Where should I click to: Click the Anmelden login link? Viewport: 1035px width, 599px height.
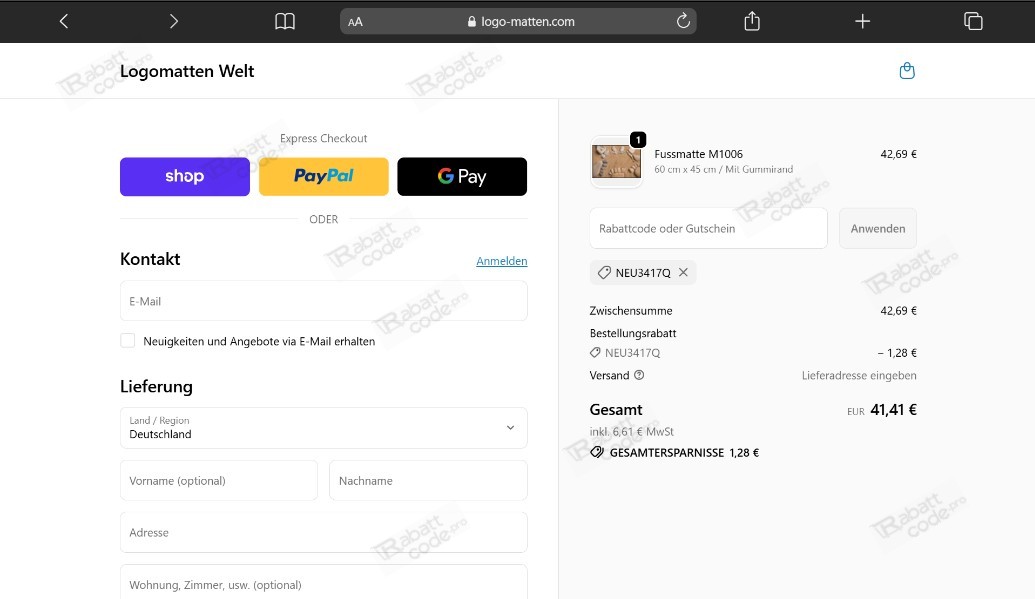(x=501, y=261)
